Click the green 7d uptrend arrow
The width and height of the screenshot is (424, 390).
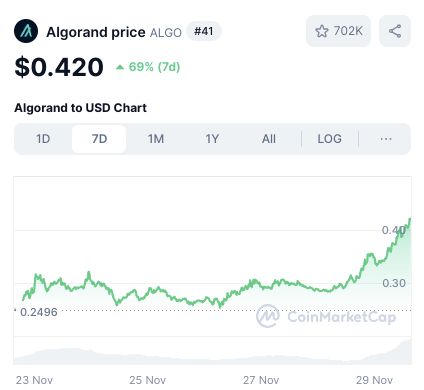pyautogui.click(x=120, y=68)
